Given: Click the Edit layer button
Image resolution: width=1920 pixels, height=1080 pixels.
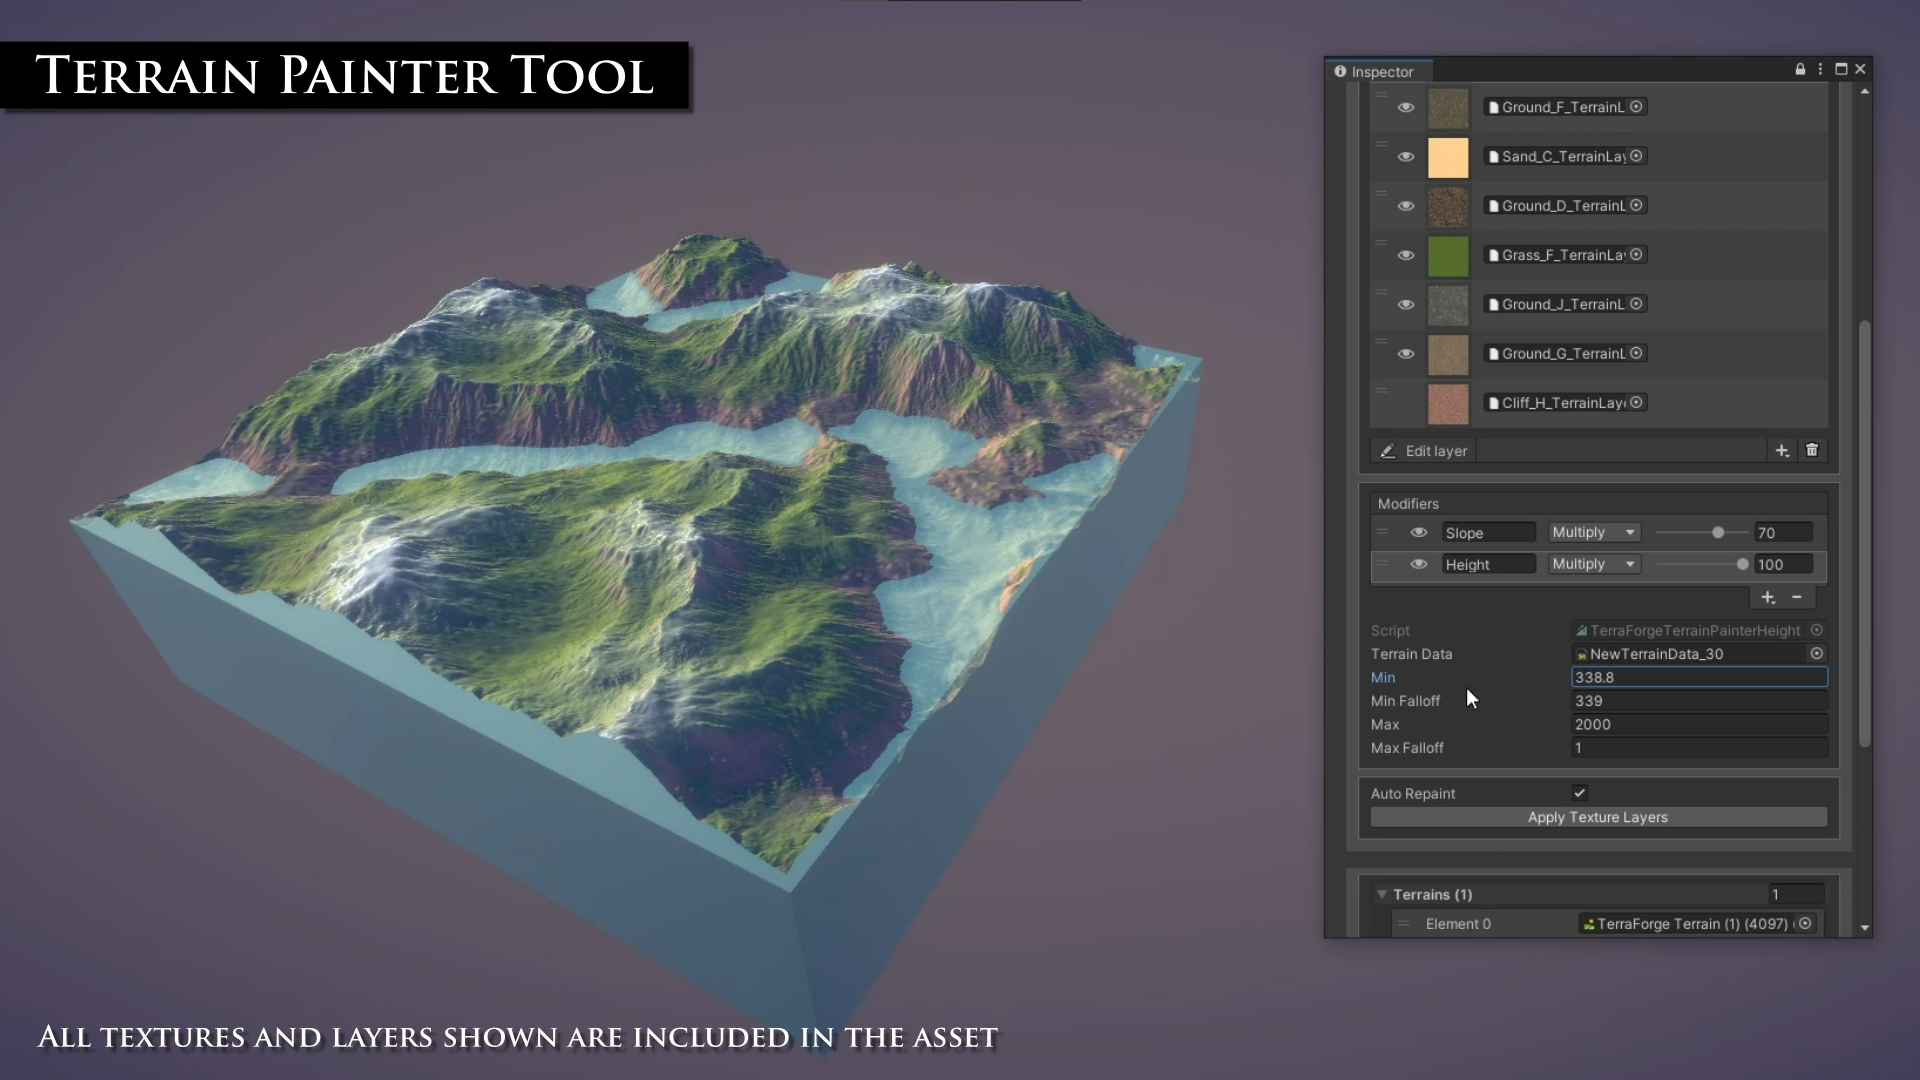Looking at the screenshot, I should tap(1424, 451).
